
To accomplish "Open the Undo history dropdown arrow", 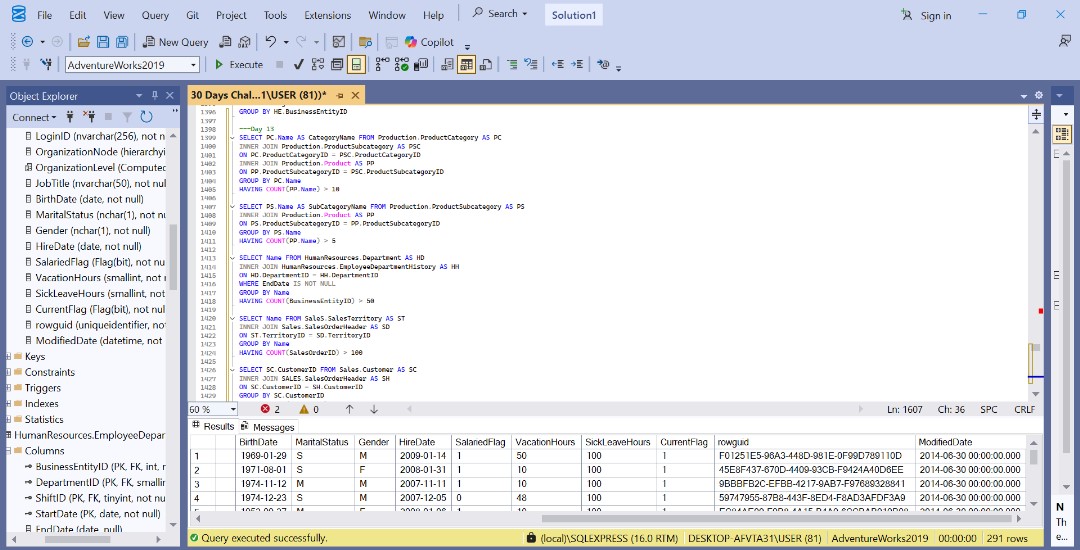I will [x=285, y=42].
